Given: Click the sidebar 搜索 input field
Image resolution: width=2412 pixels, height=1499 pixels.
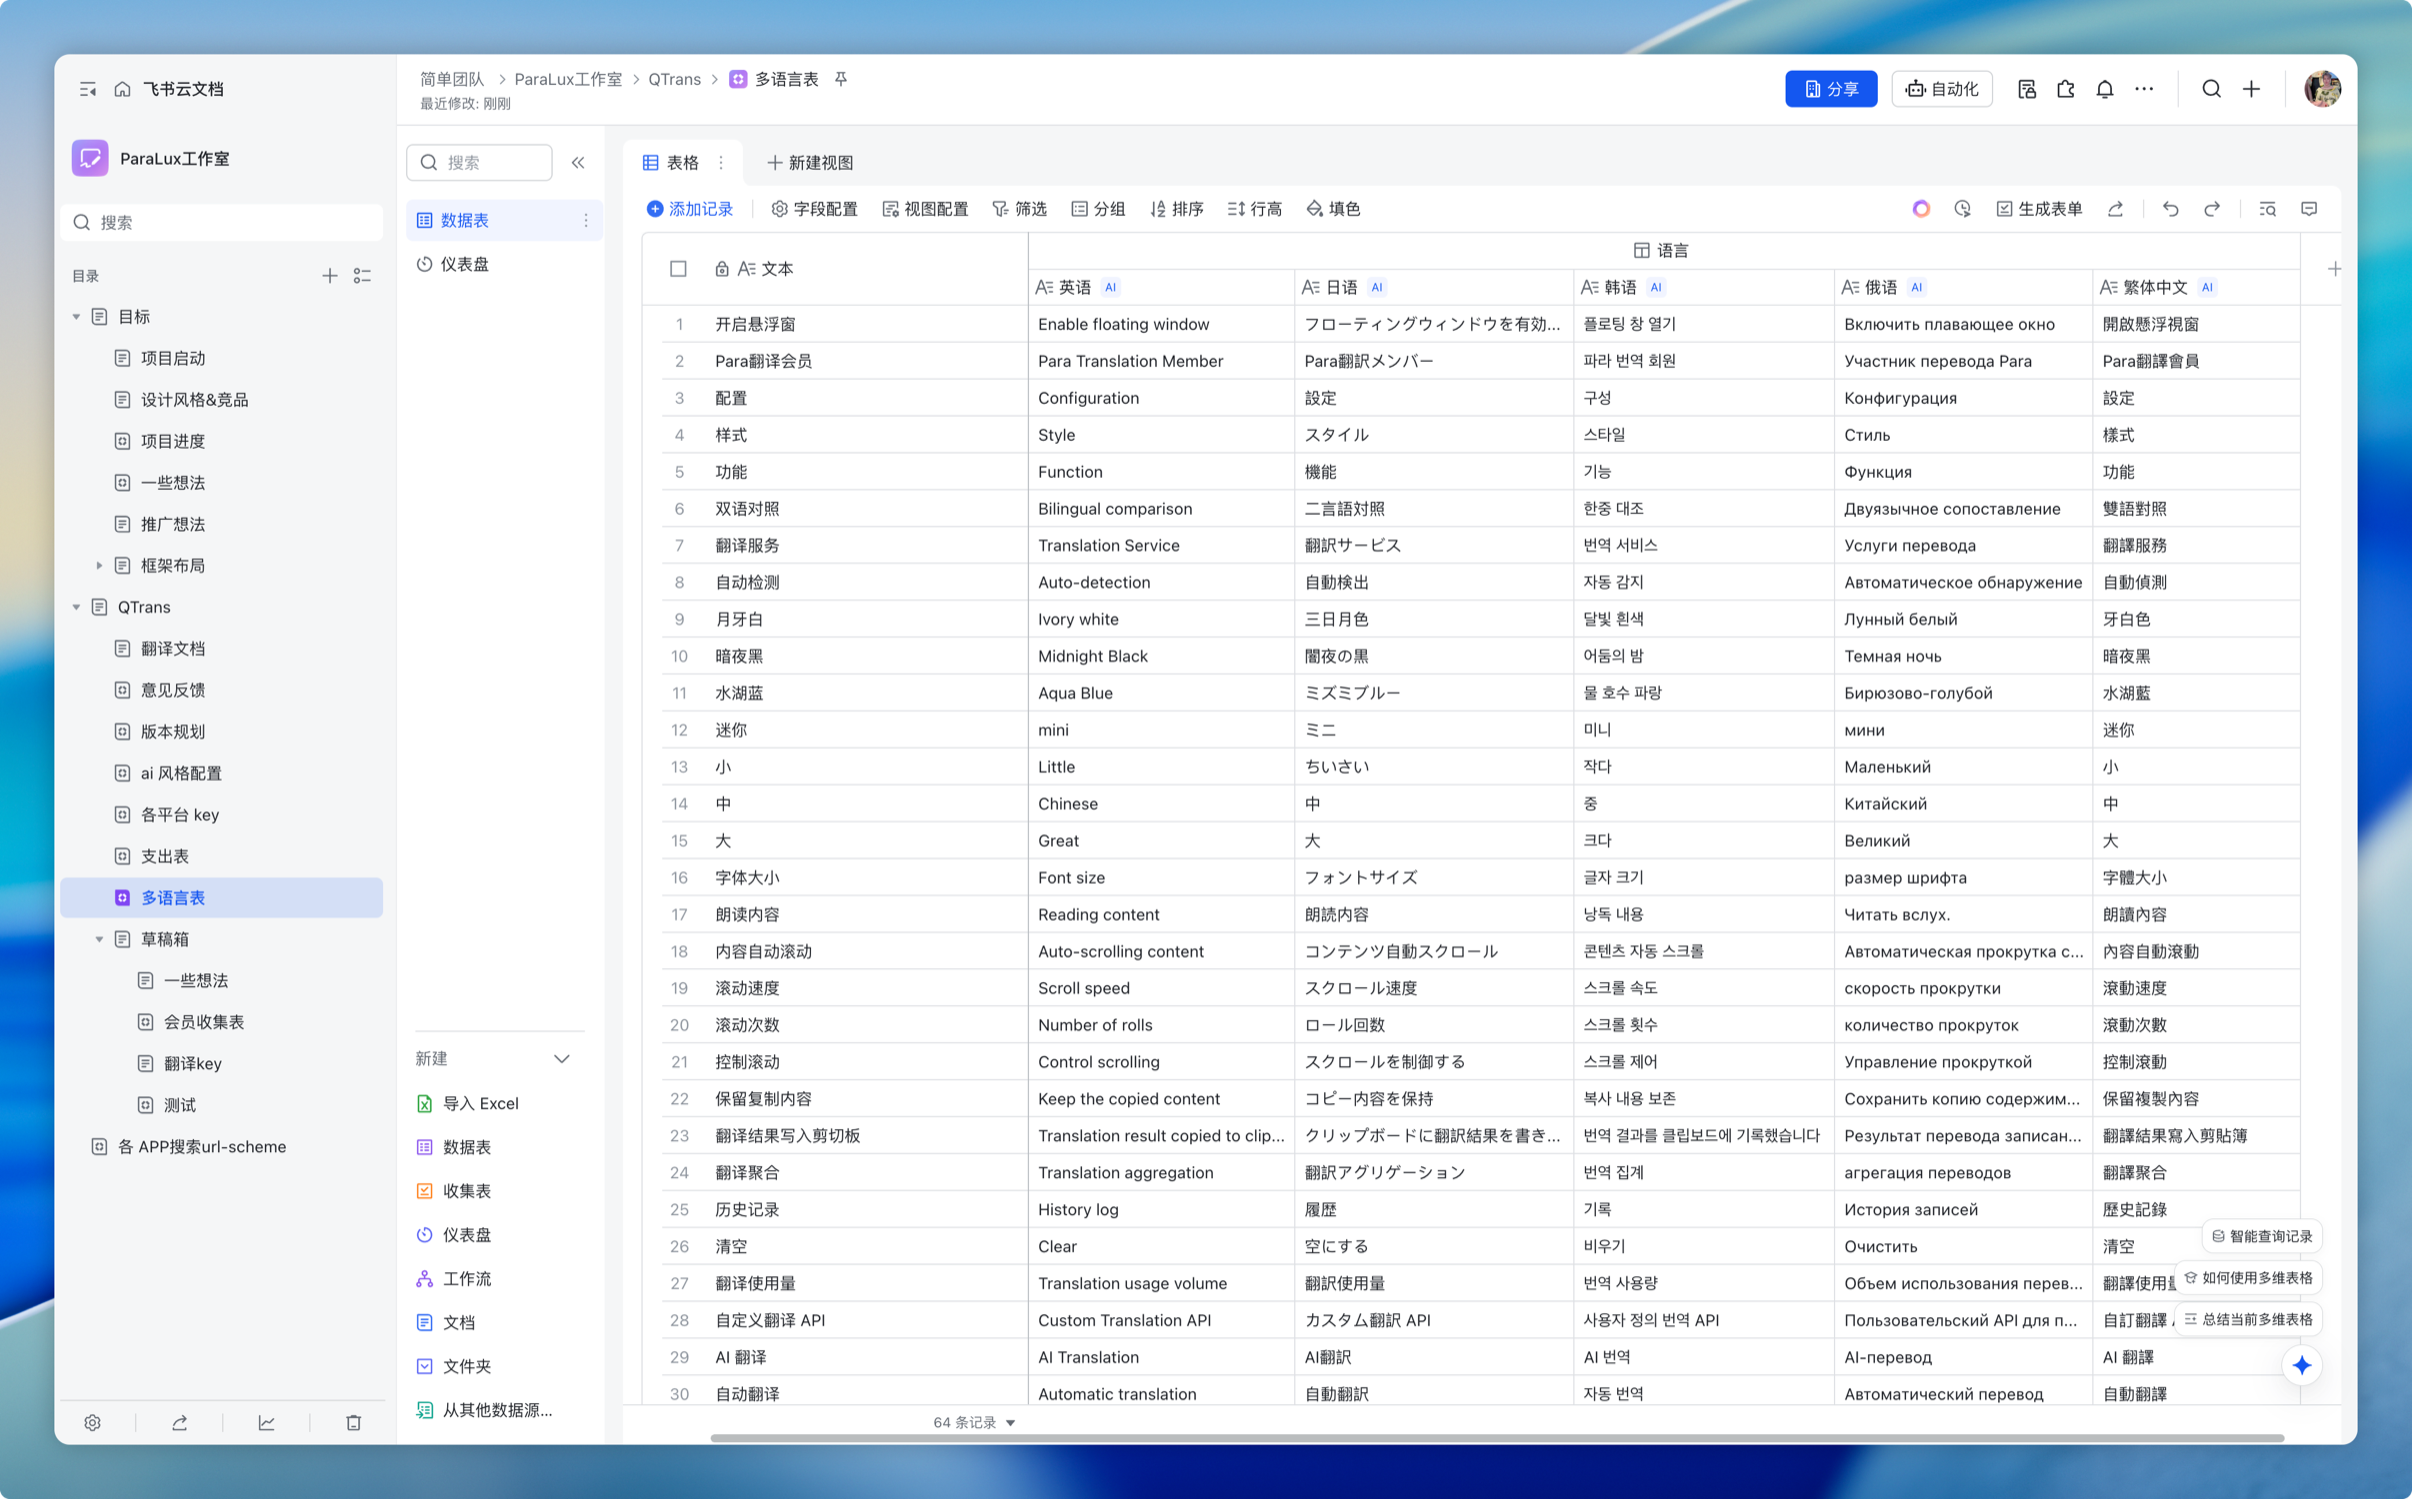Looking at the screenshot, I should 222,222.
